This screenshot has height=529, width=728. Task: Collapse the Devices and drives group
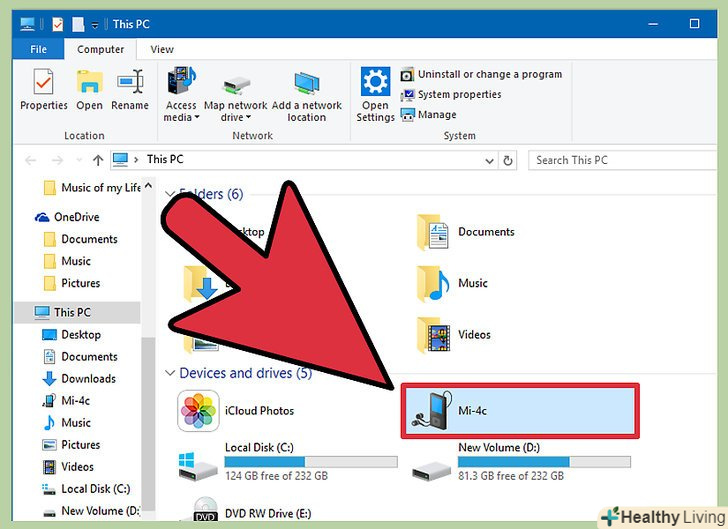(170, 373)
